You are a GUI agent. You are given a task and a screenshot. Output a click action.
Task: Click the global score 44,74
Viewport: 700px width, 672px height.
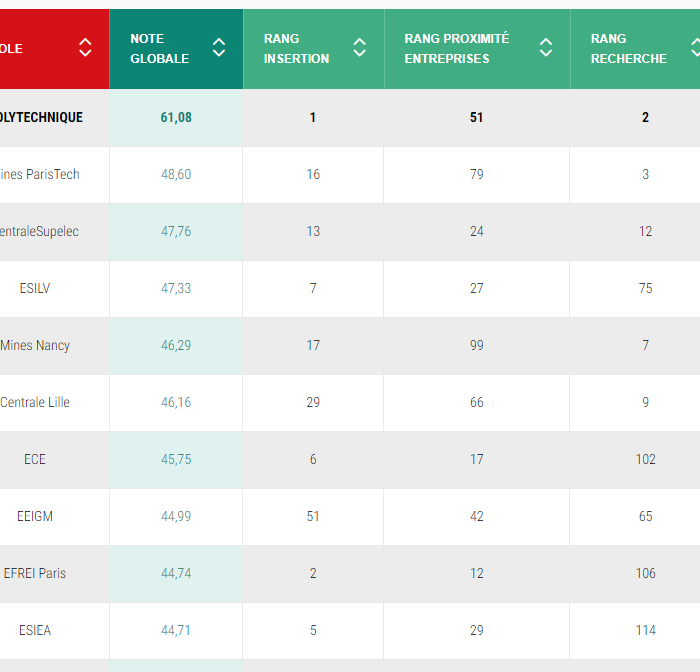point(176,573)
